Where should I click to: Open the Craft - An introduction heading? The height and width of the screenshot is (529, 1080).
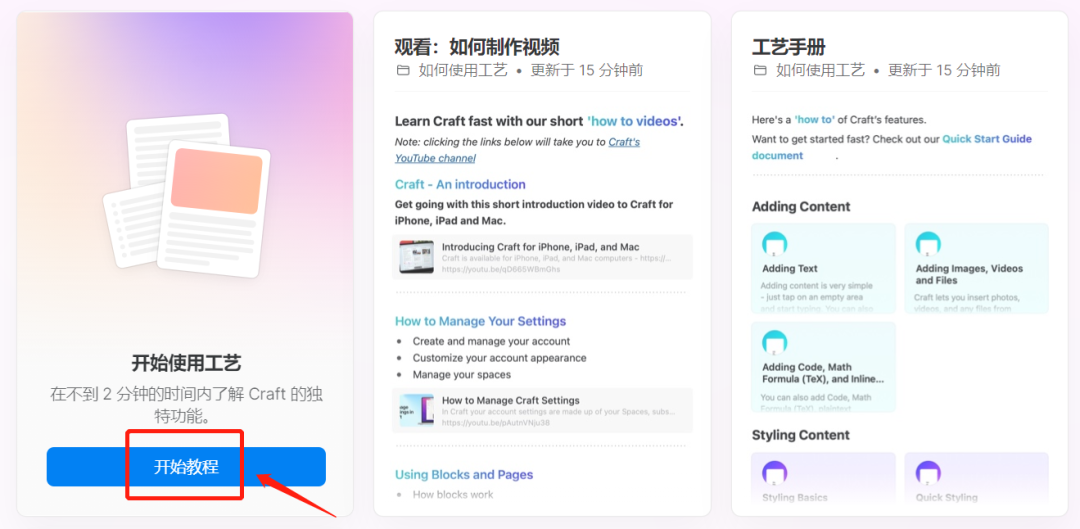460,184
